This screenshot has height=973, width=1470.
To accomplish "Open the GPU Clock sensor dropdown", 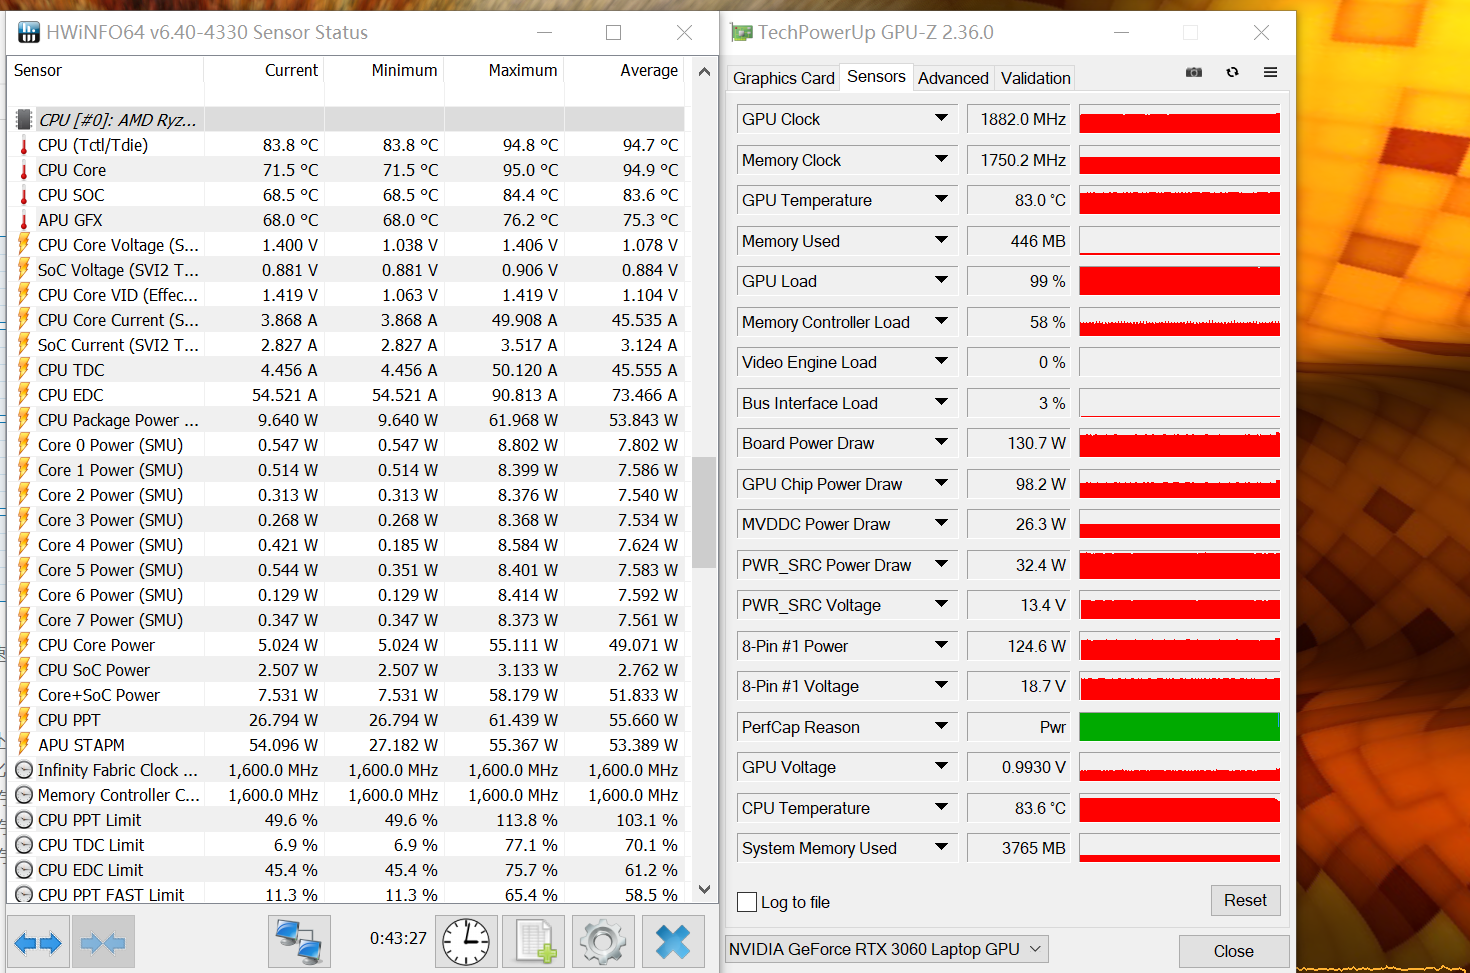I will [x=941, y=119].
